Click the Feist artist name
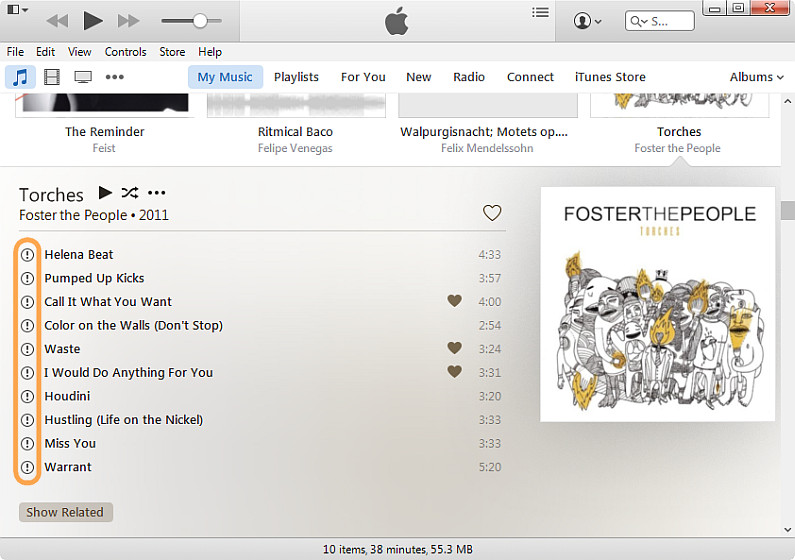The width and height of the screenshot is (795, 560). click(104, 148)
